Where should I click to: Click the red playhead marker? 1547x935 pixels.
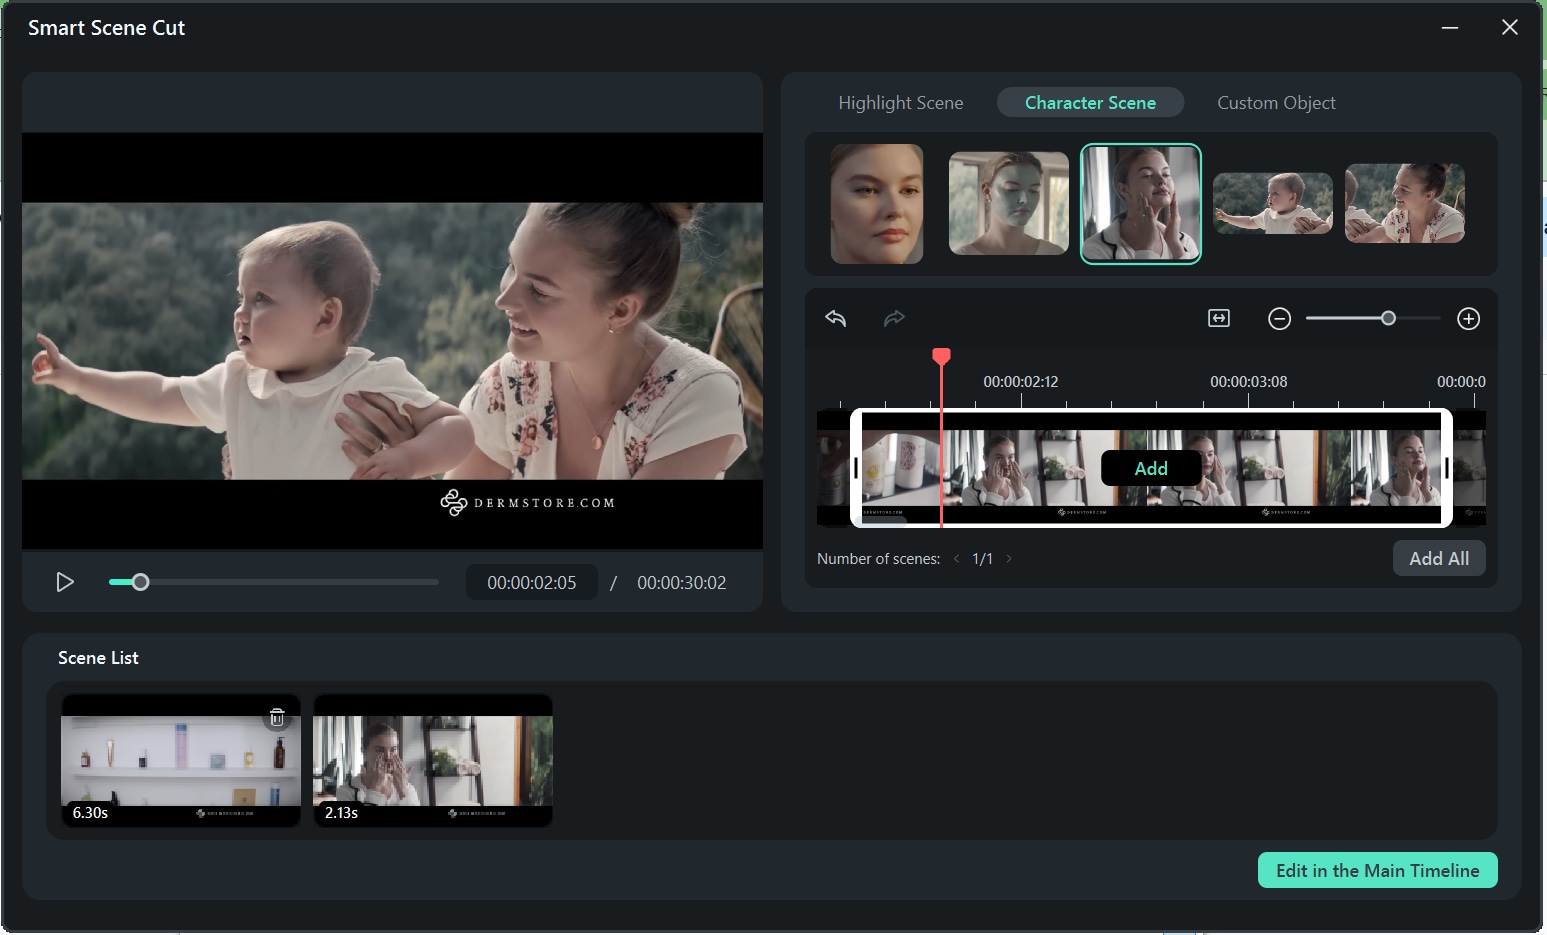(941, 356)
